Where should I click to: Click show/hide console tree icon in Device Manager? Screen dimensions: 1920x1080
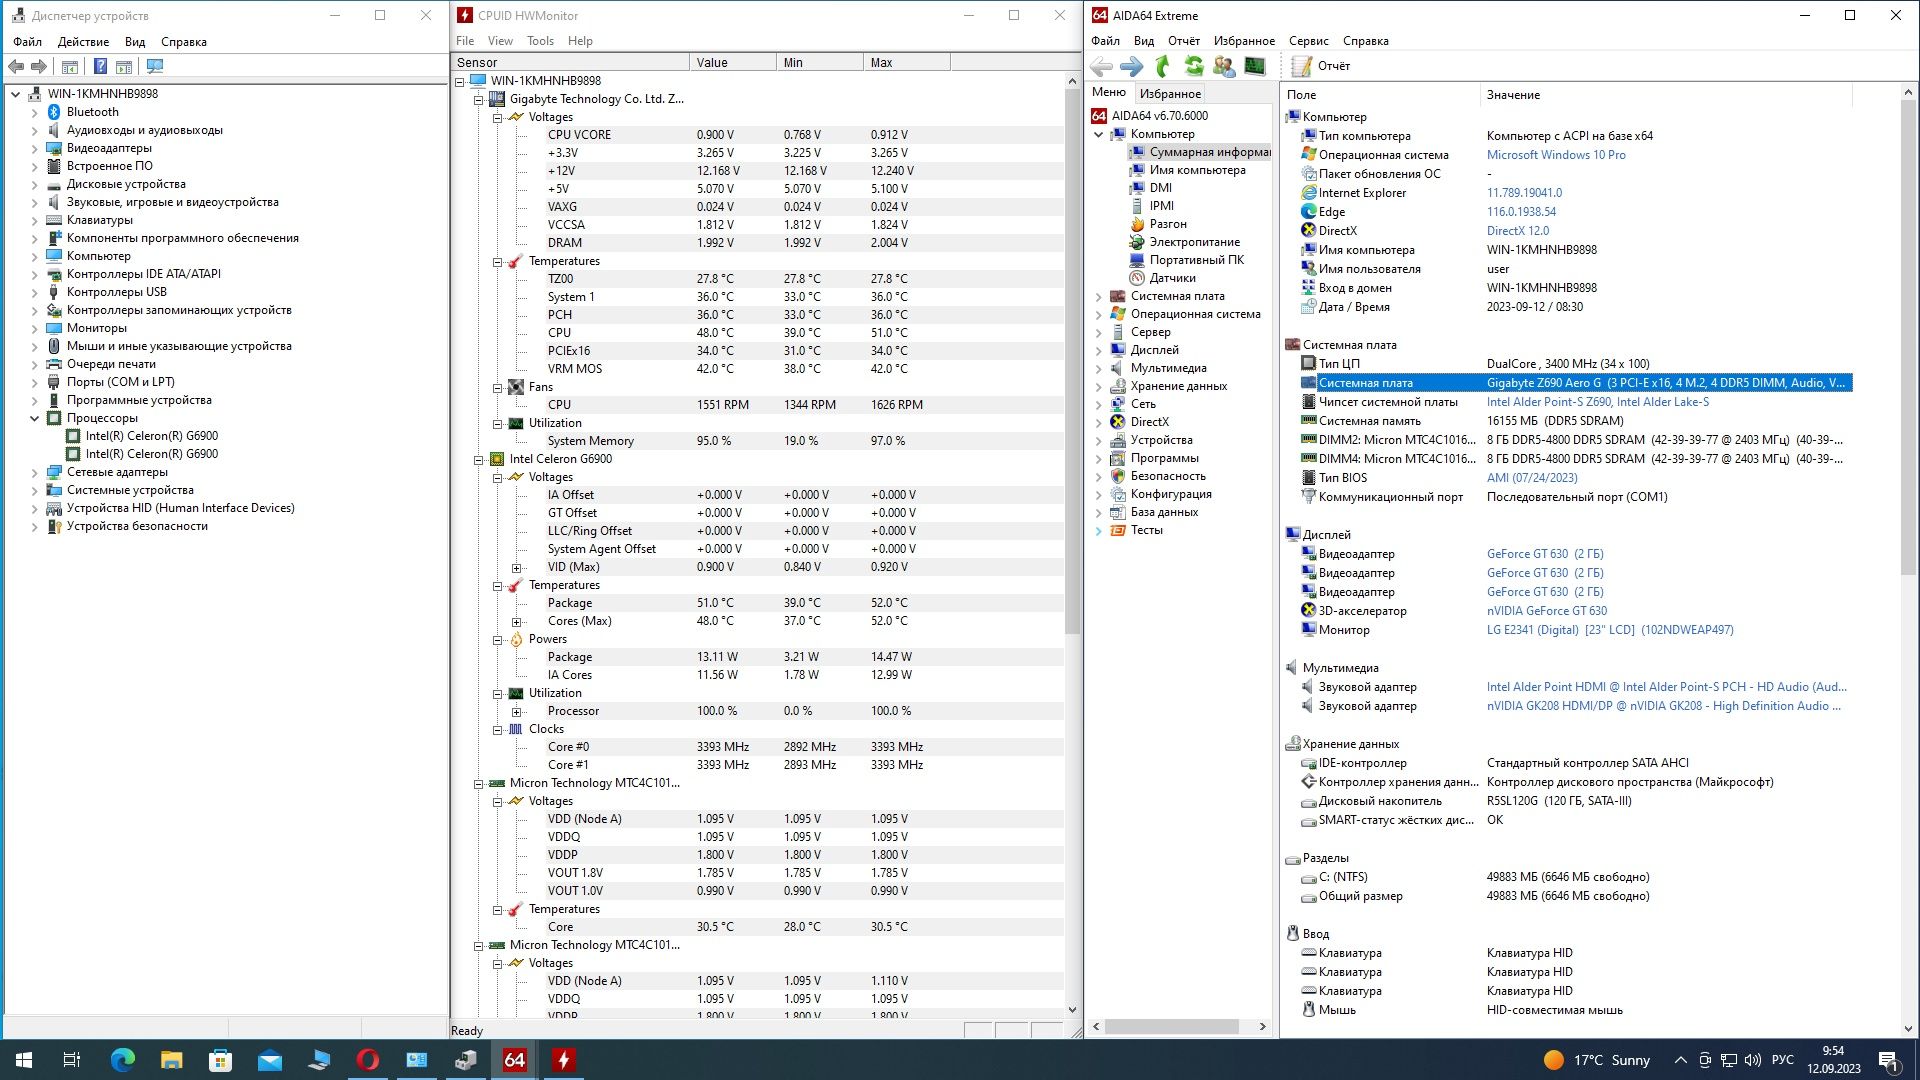[70, 66]
